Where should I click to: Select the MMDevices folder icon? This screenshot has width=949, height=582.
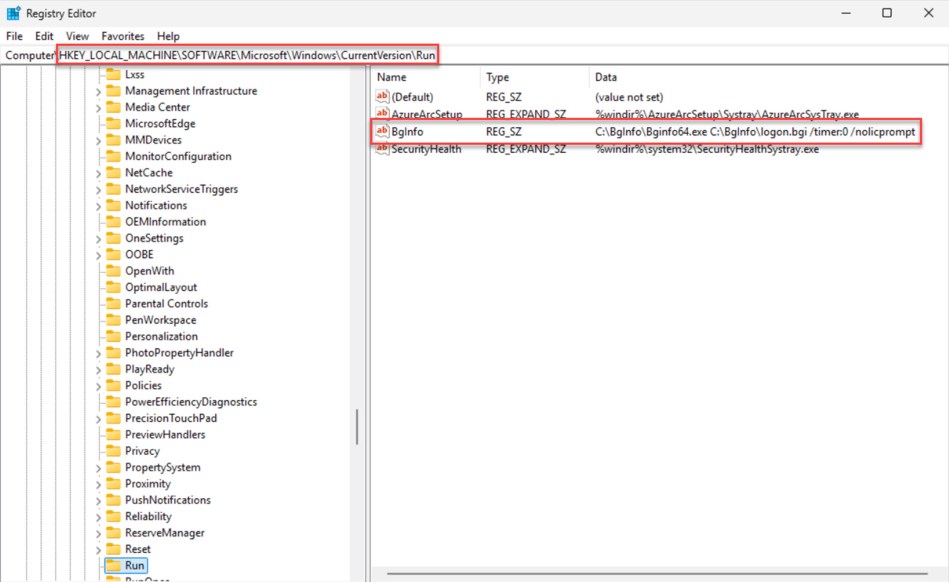(x=113, y=140)
